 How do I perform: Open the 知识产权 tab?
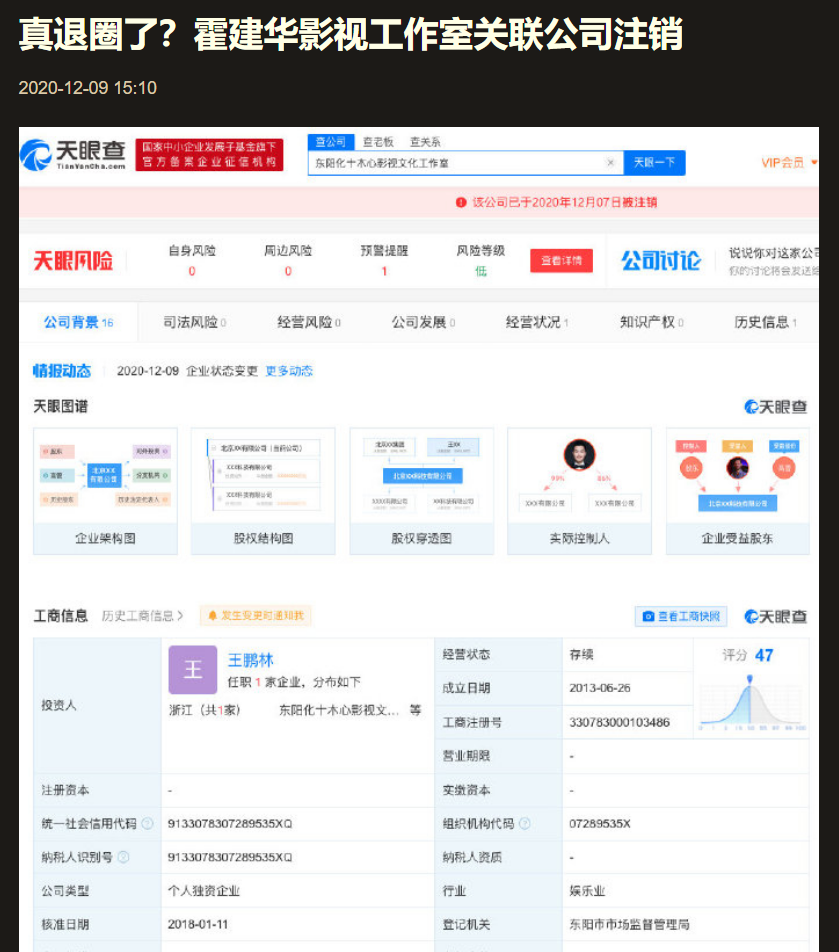tap(651, 322)
